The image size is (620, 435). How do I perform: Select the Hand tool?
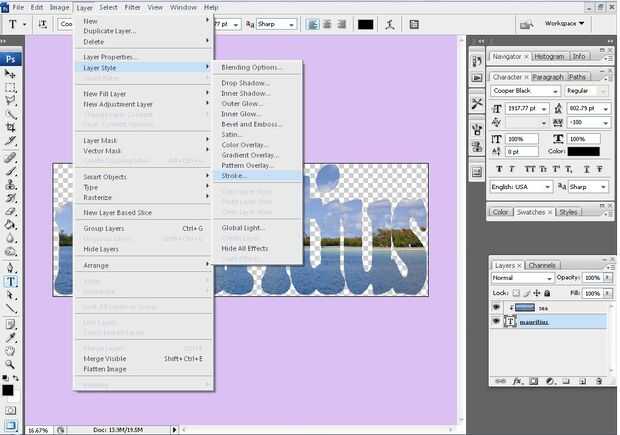pyautogui.click(x=10, y=351)
